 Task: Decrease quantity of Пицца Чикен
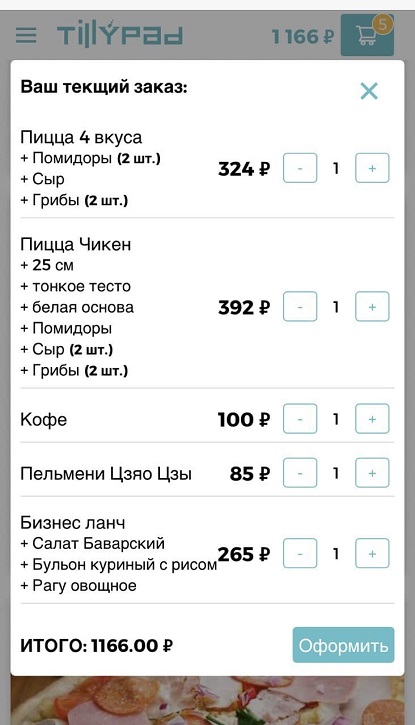click(x=300, y=307)
